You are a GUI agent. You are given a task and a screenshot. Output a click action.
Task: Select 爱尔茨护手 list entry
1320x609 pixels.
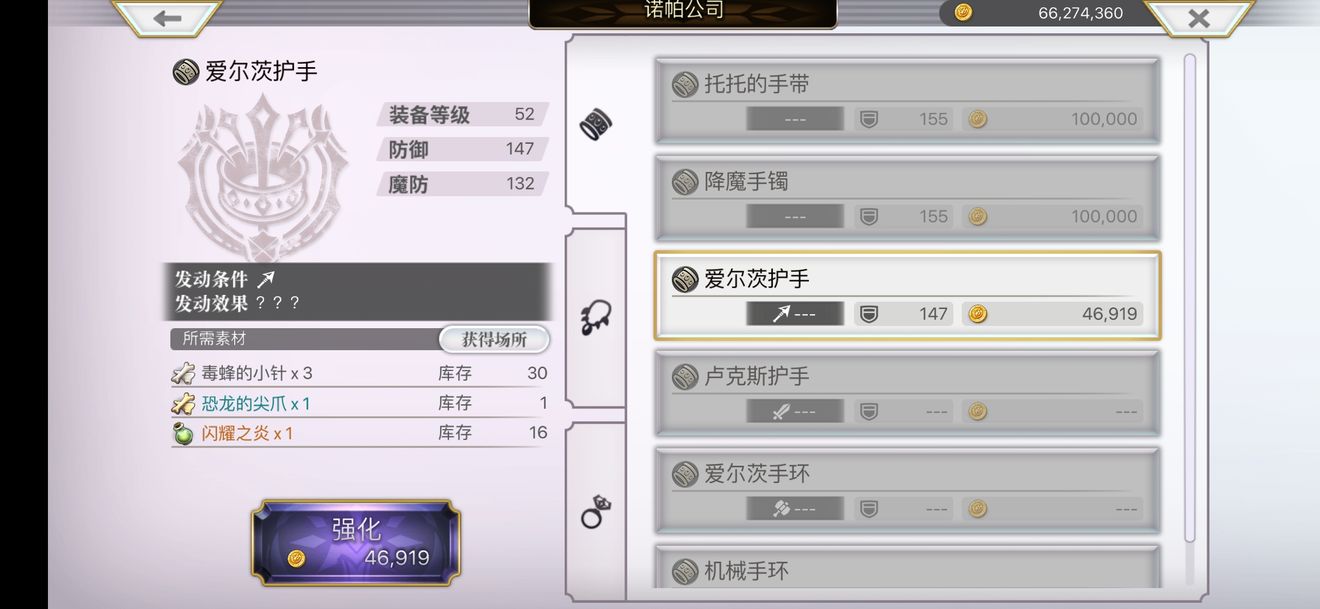(x=907, y=295)
